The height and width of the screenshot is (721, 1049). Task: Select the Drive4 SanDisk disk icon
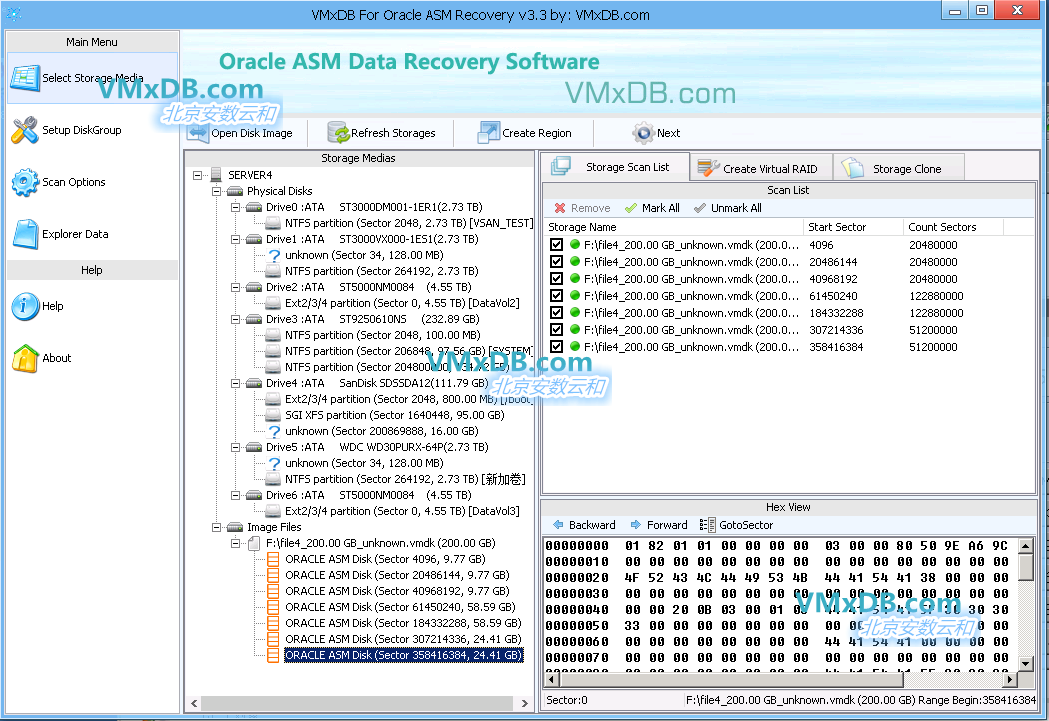[254, 383]
